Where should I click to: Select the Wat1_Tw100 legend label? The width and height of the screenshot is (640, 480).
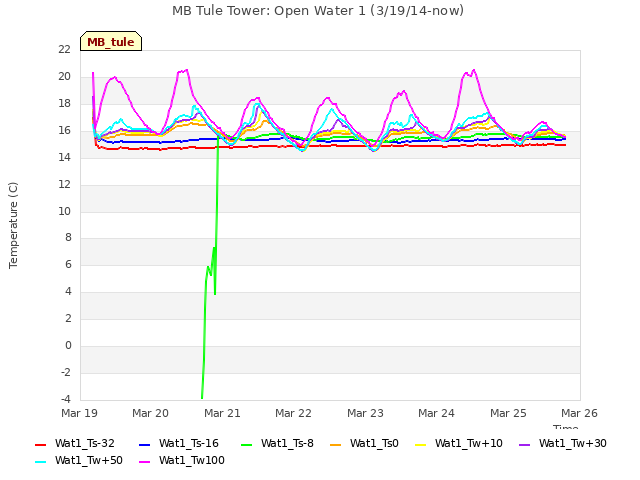192,461
